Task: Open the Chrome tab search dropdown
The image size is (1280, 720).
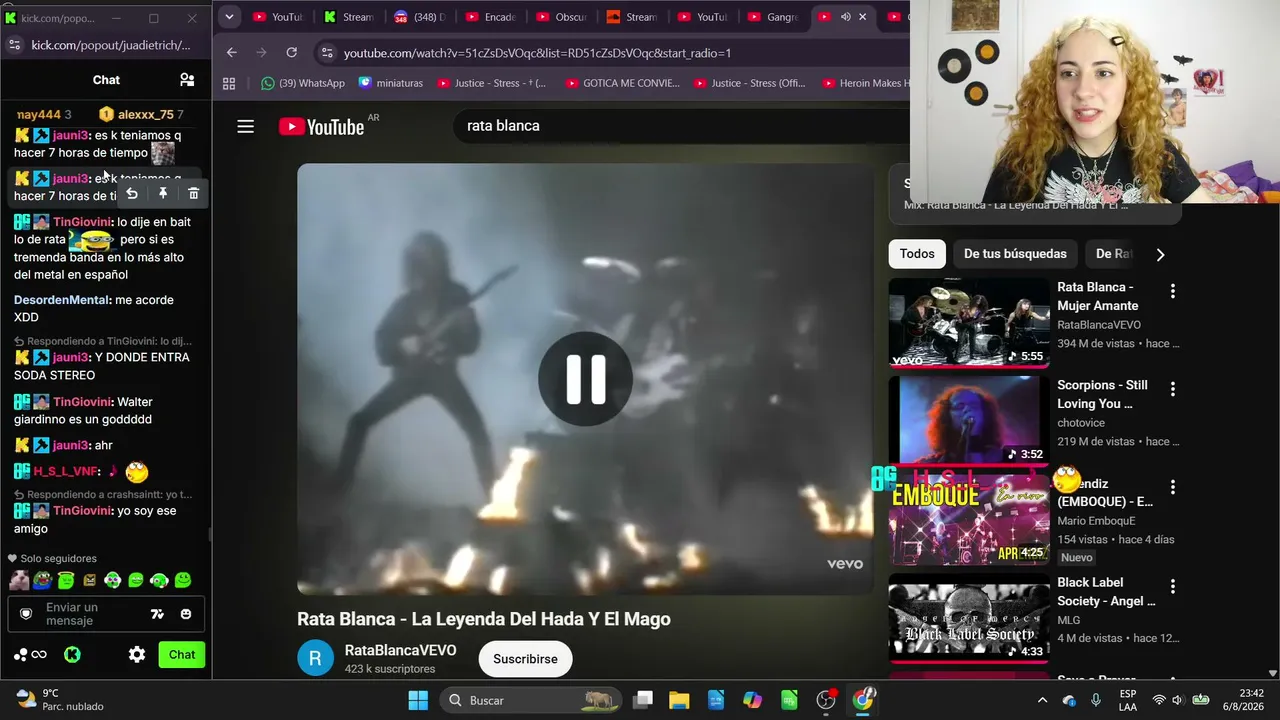Action: click(229, 17)
